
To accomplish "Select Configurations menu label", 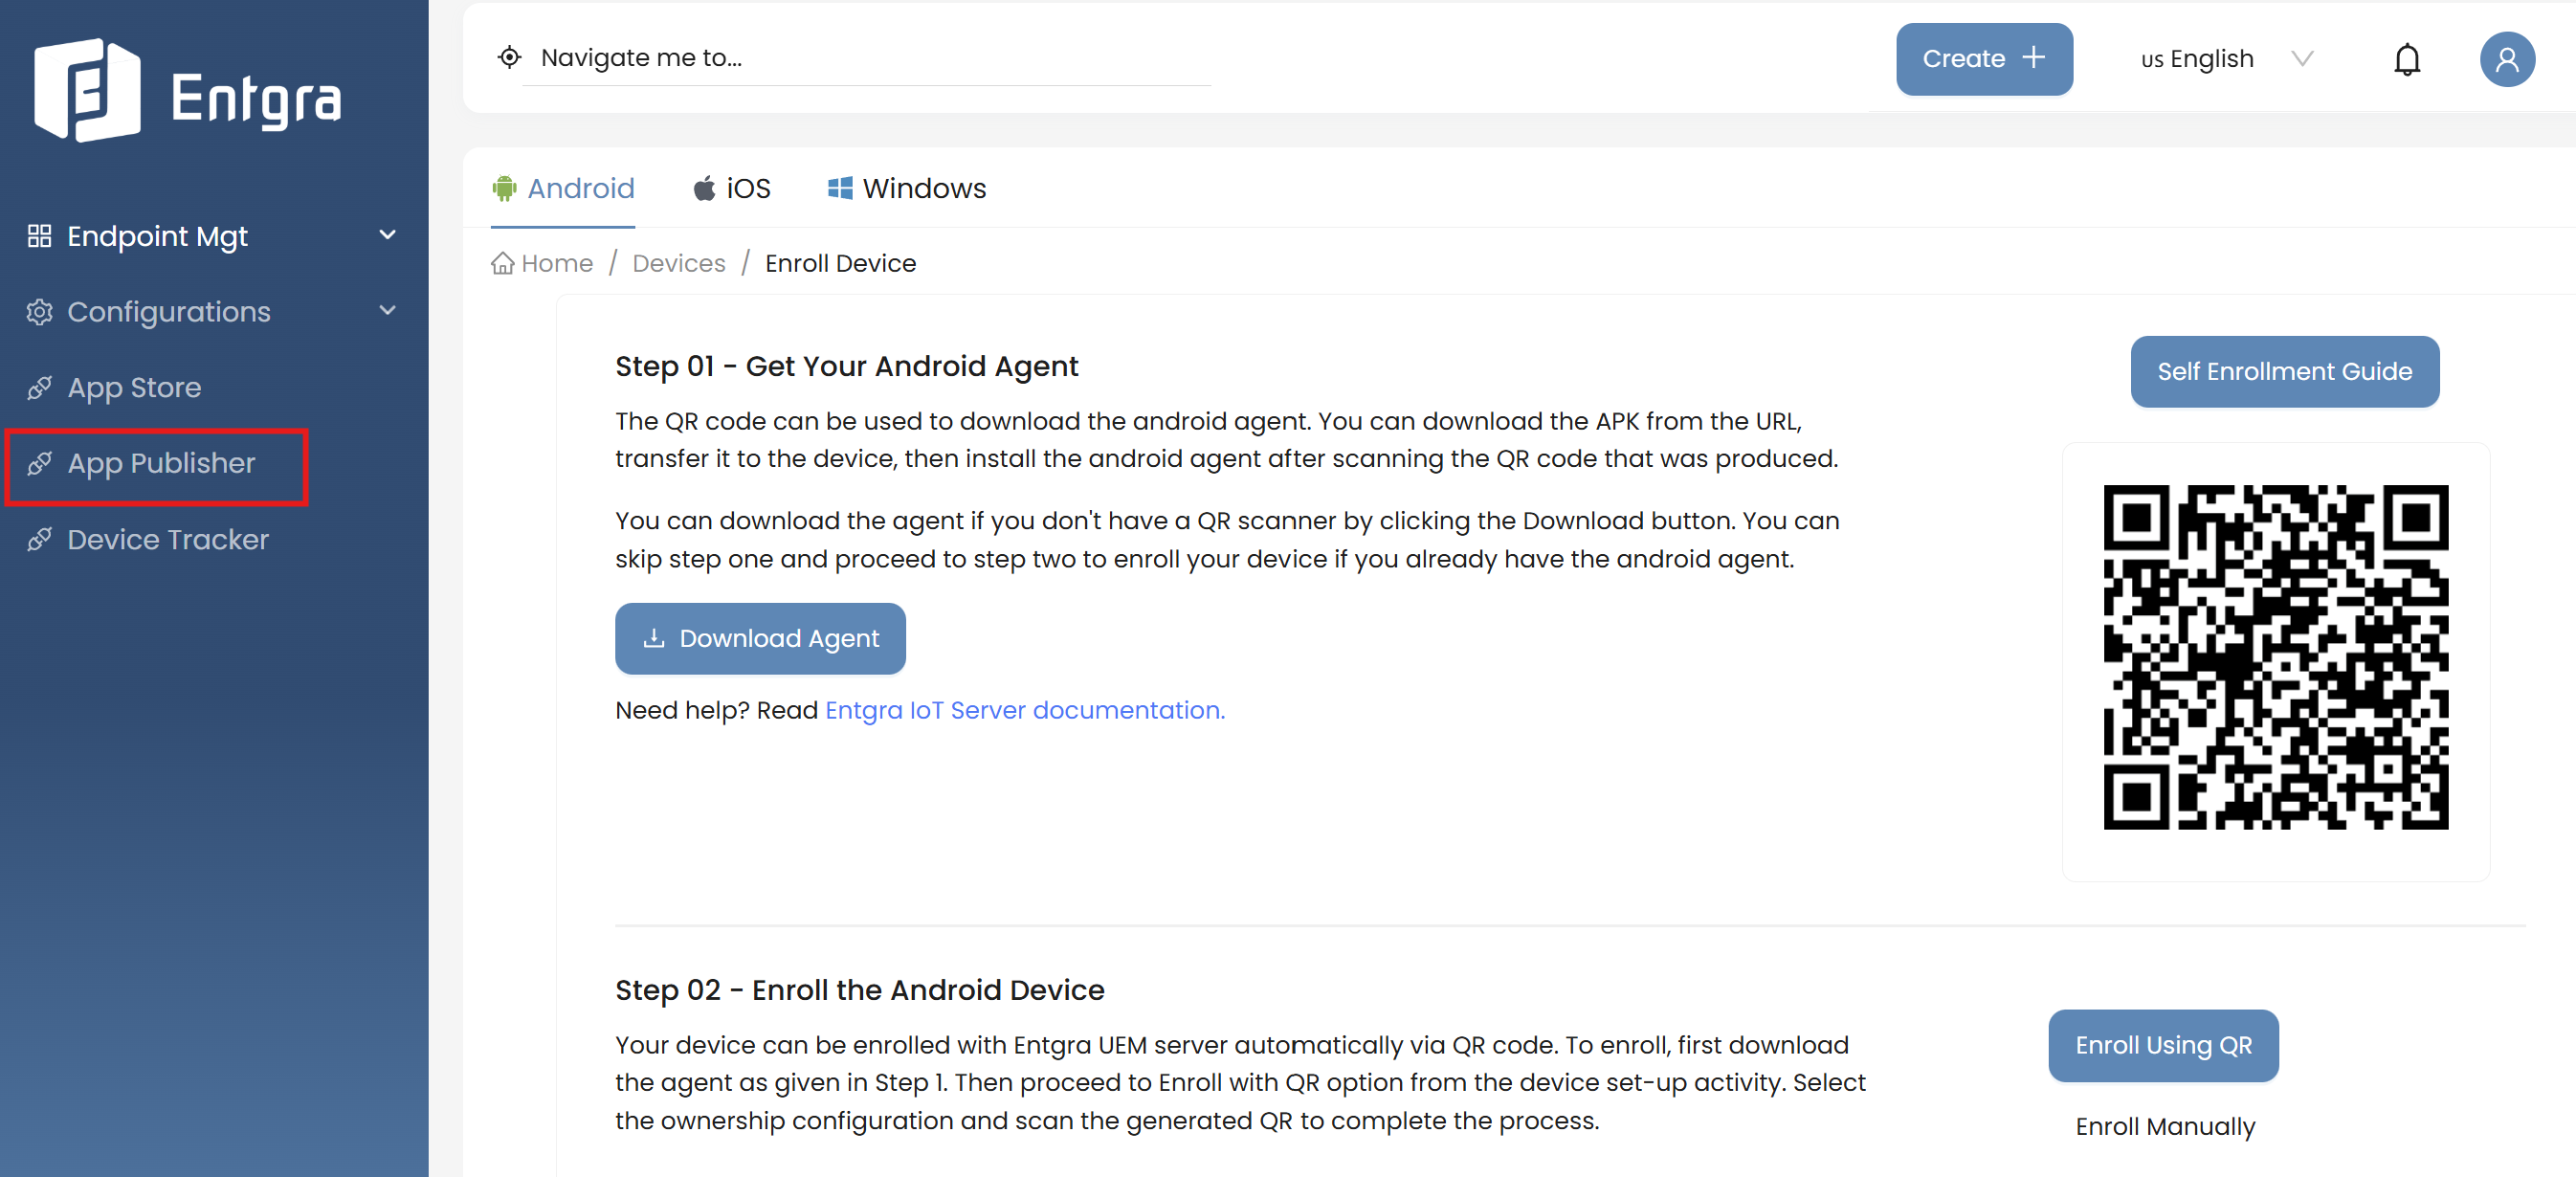I will click(168, 312).
